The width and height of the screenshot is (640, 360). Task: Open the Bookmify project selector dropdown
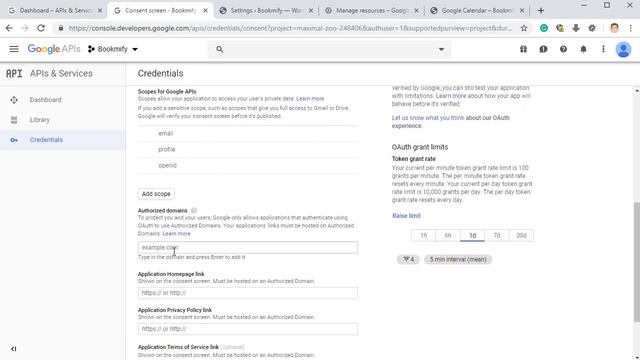(113, 49)
